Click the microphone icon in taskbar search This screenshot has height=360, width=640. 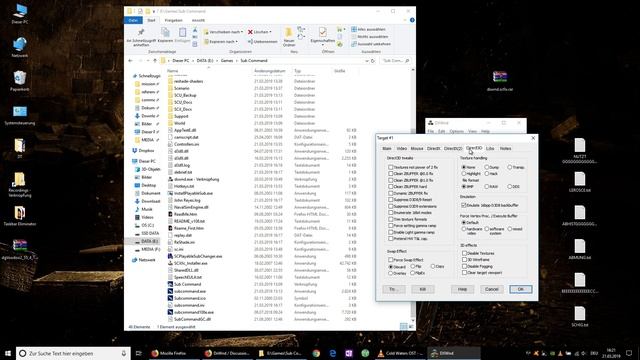124,353
